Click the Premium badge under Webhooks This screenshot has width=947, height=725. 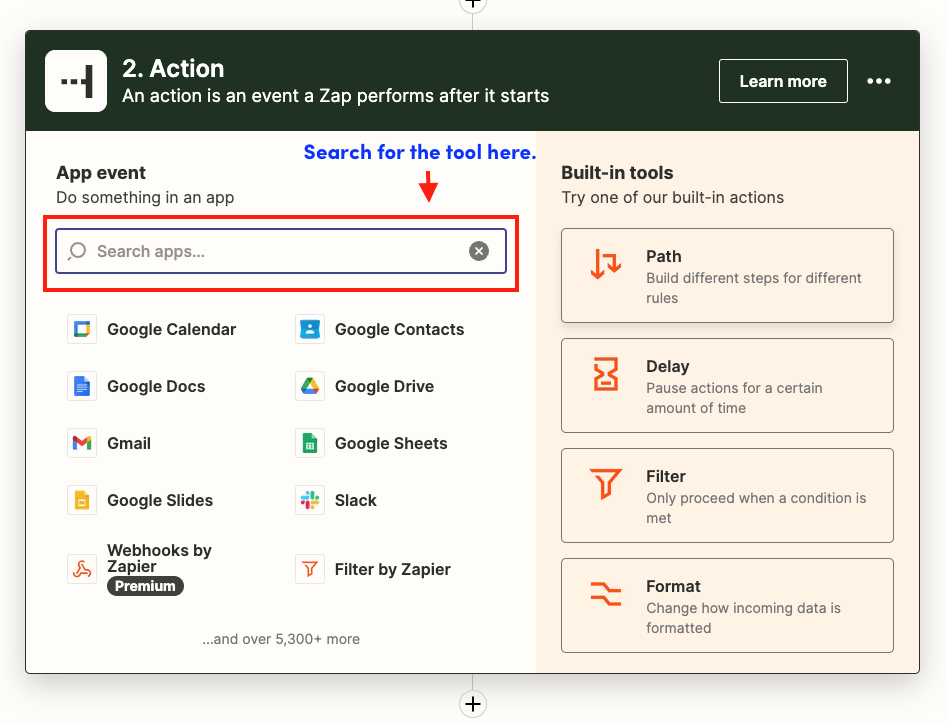coord(145,586)
